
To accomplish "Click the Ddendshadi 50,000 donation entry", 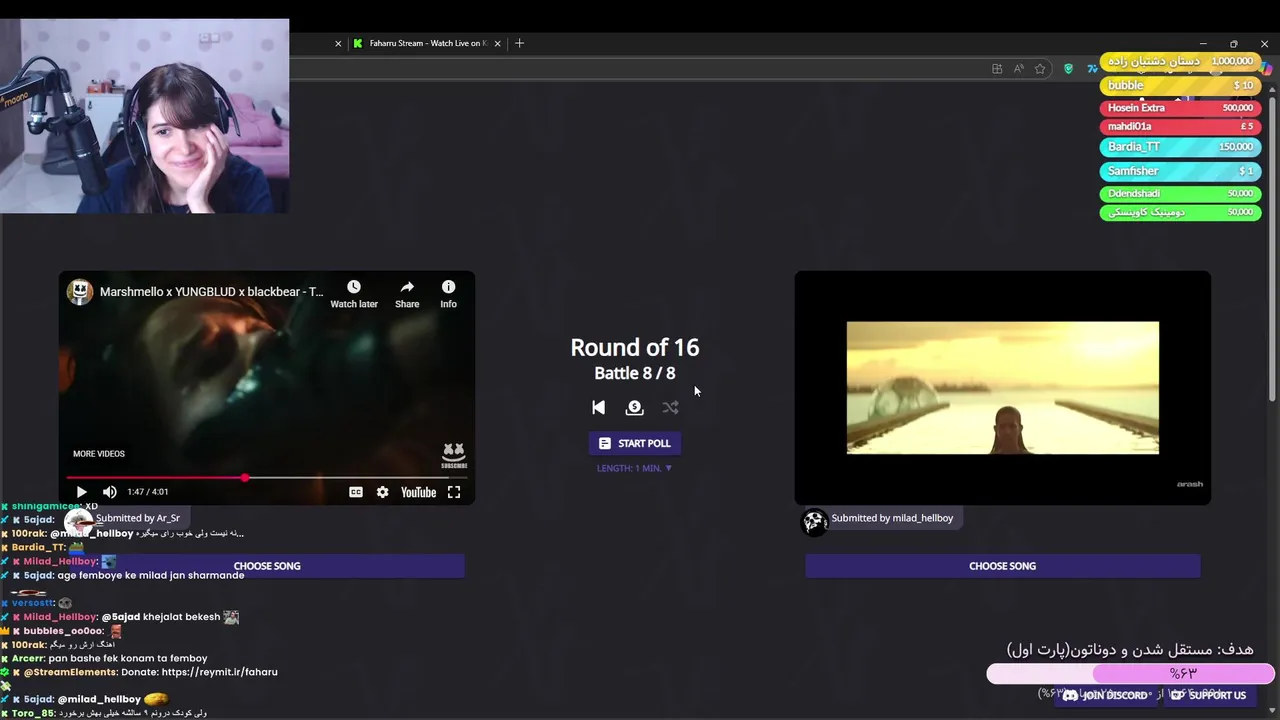I will click(x=1180, y=193).
